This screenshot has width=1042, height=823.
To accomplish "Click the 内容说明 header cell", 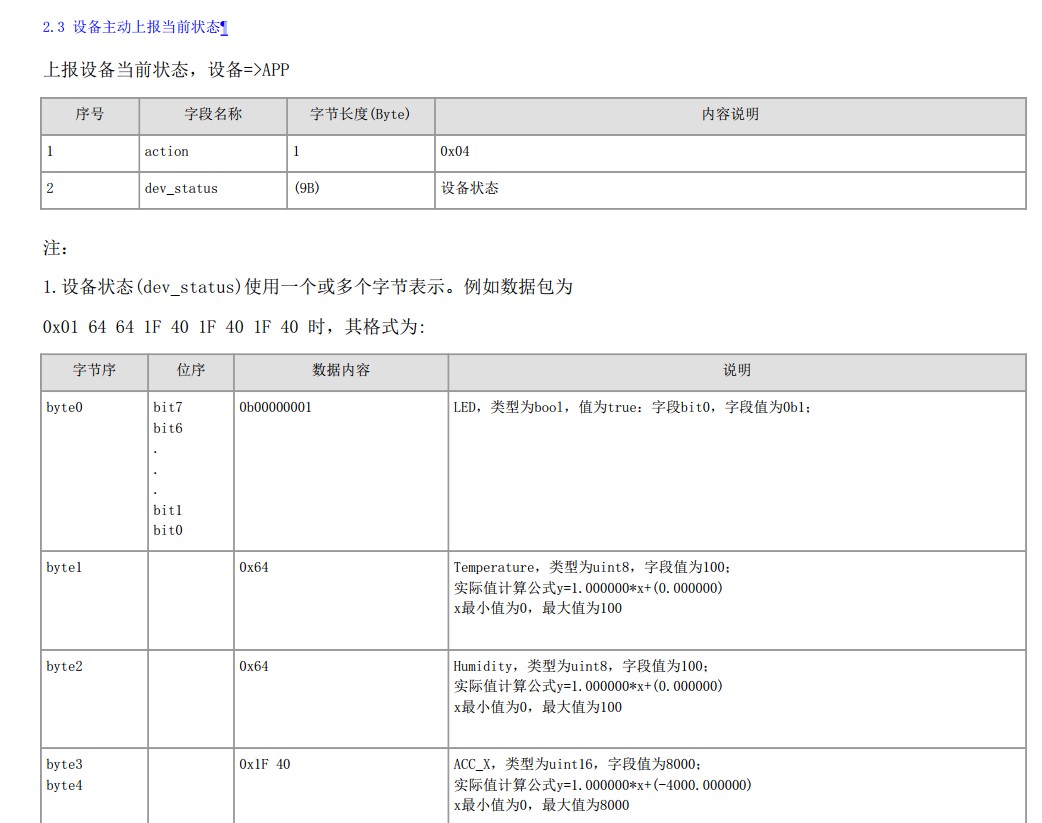I will (x=730, y=114).
